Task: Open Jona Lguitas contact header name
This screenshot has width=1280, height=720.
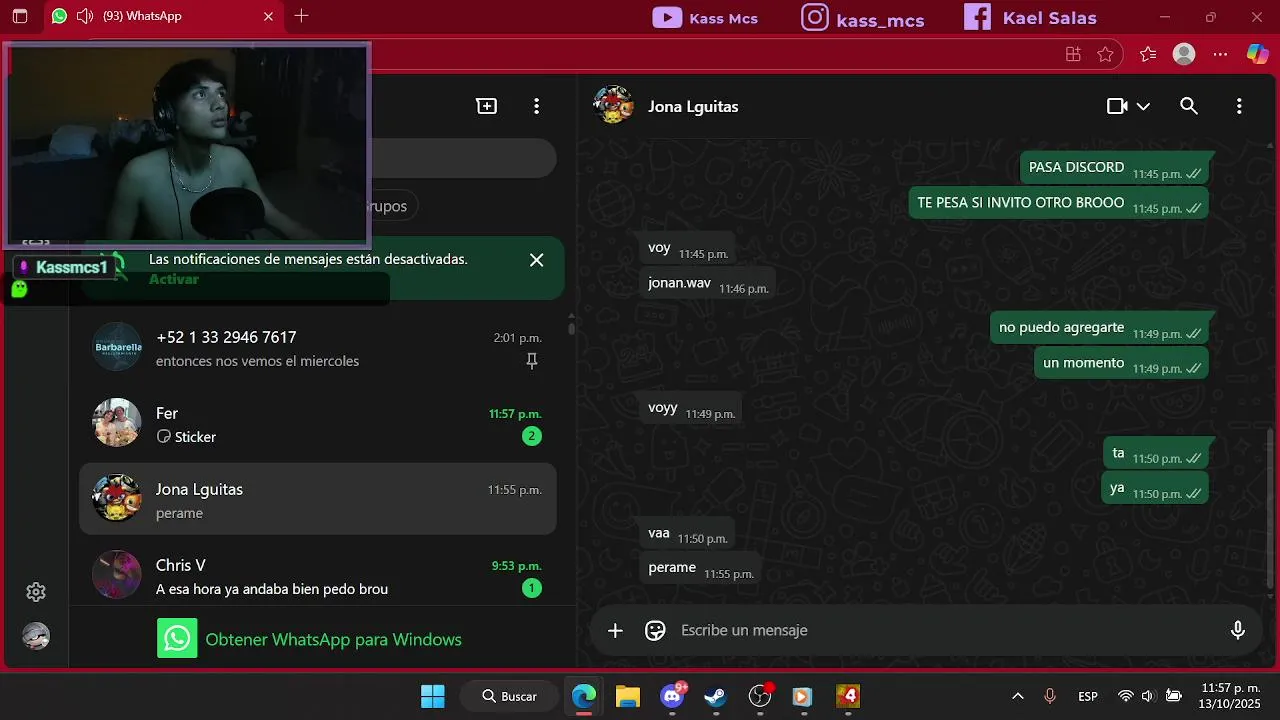Action: pyautogui.click(x=693, y=106)
